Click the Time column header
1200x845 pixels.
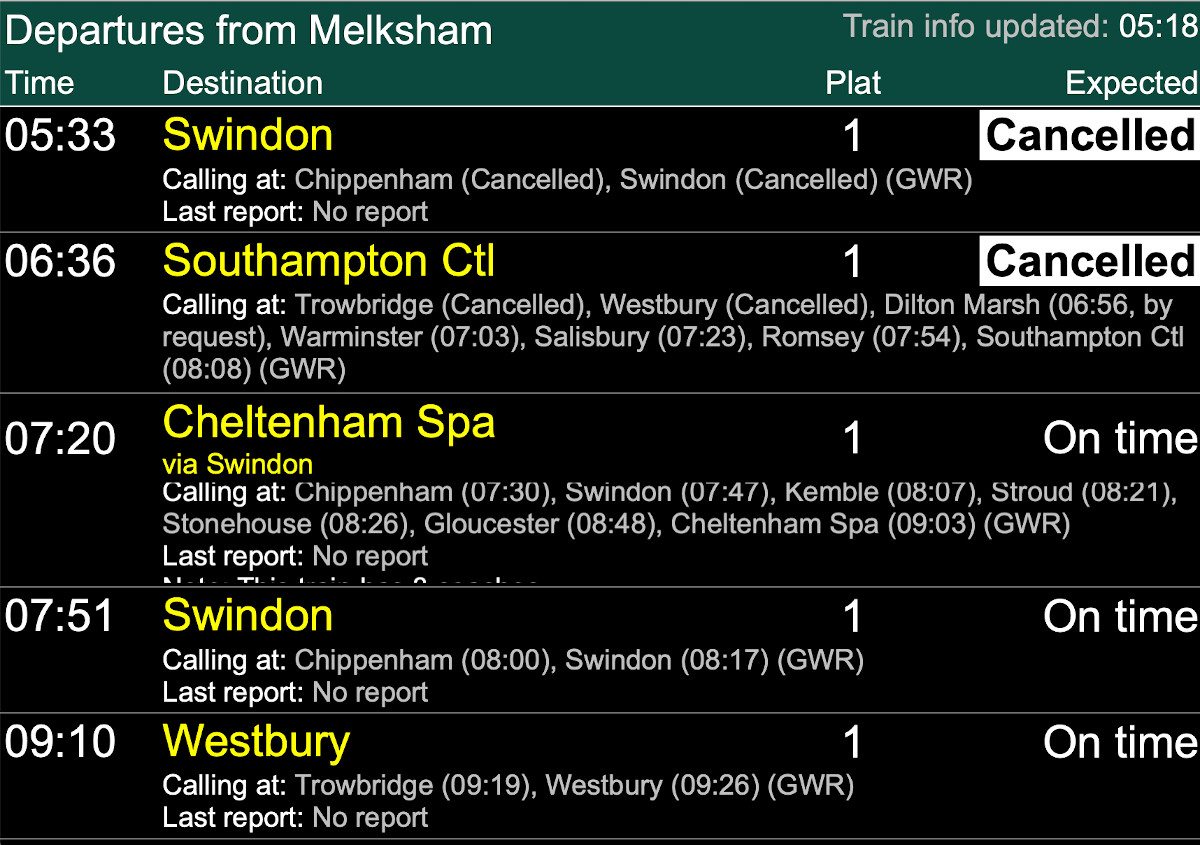click(39, 83)
